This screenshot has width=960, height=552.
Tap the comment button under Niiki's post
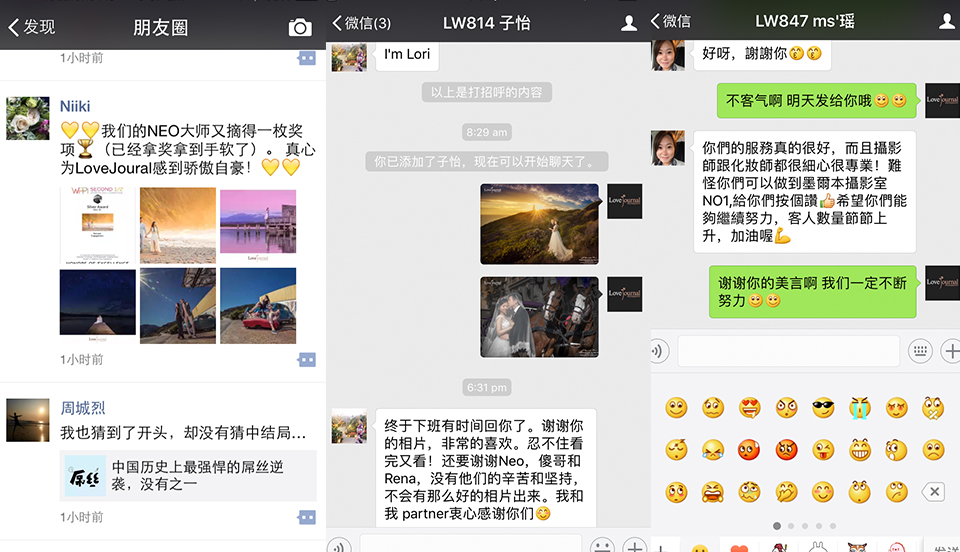(306, 360)
